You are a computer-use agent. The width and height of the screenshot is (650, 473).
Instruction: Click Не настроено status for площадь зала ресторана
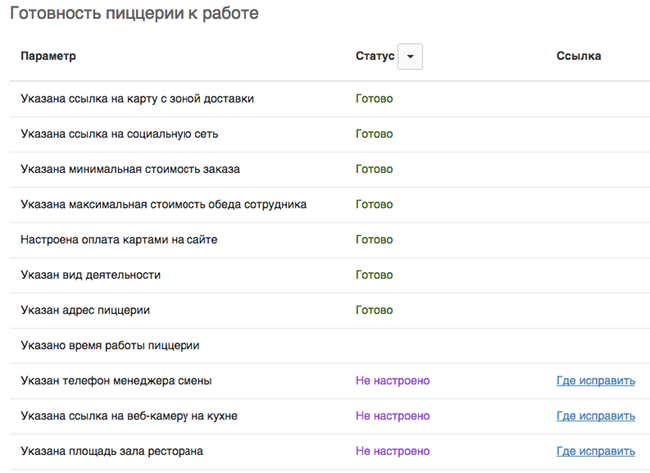[393, 451]
